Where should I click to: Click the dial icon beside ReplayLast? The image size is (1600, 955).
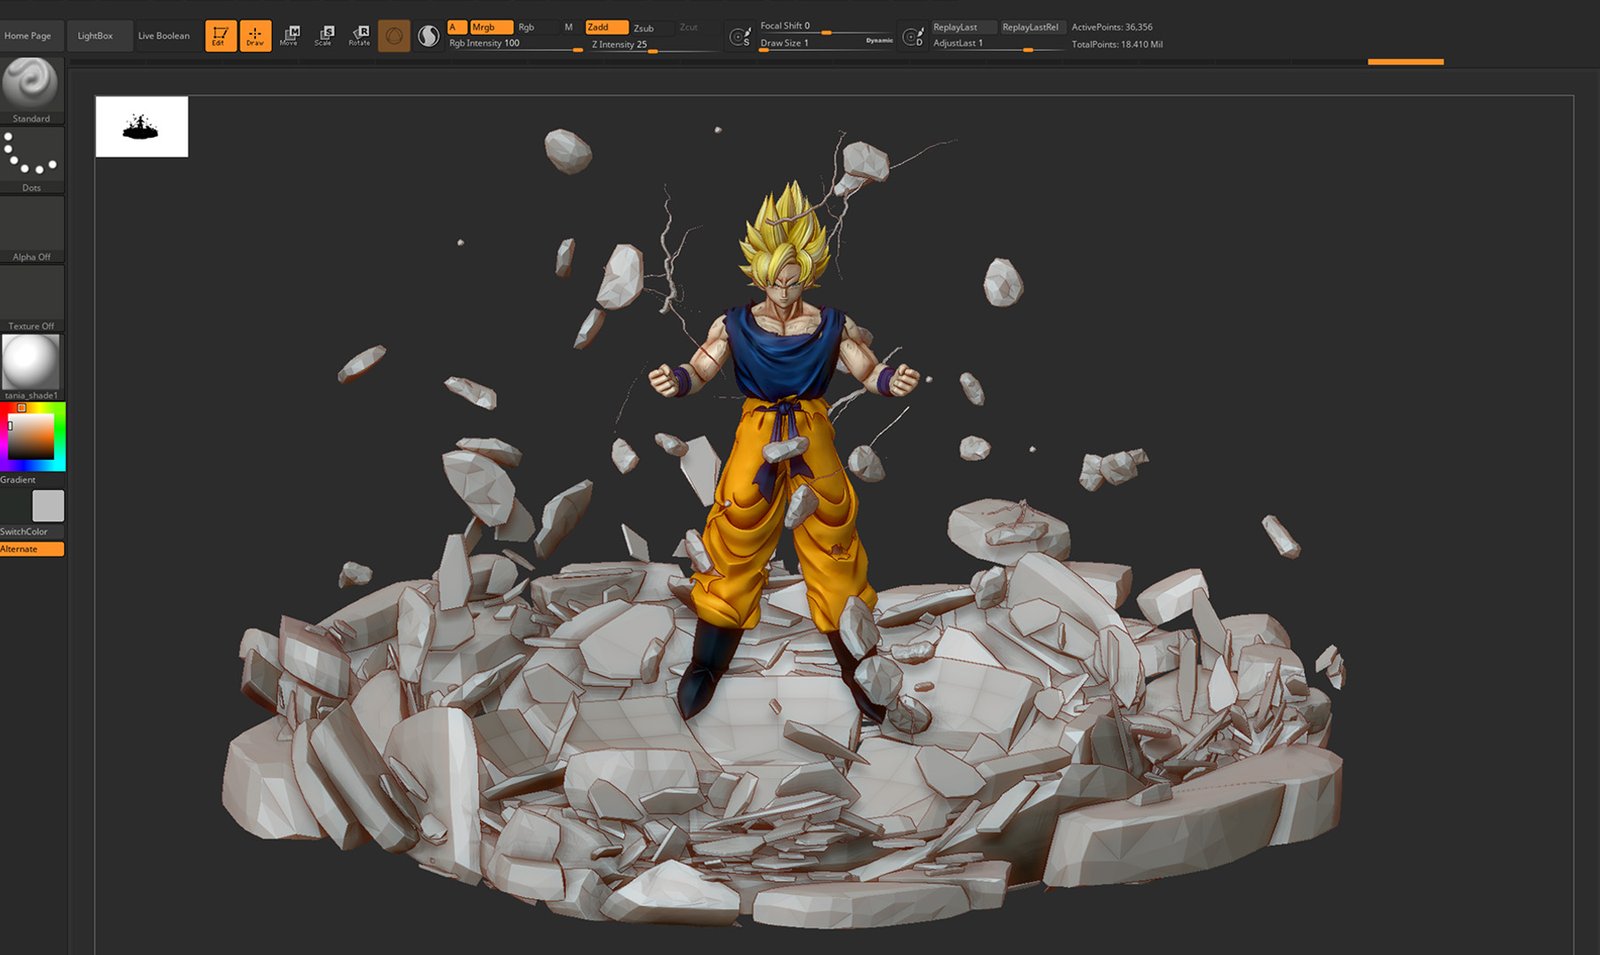912,37
